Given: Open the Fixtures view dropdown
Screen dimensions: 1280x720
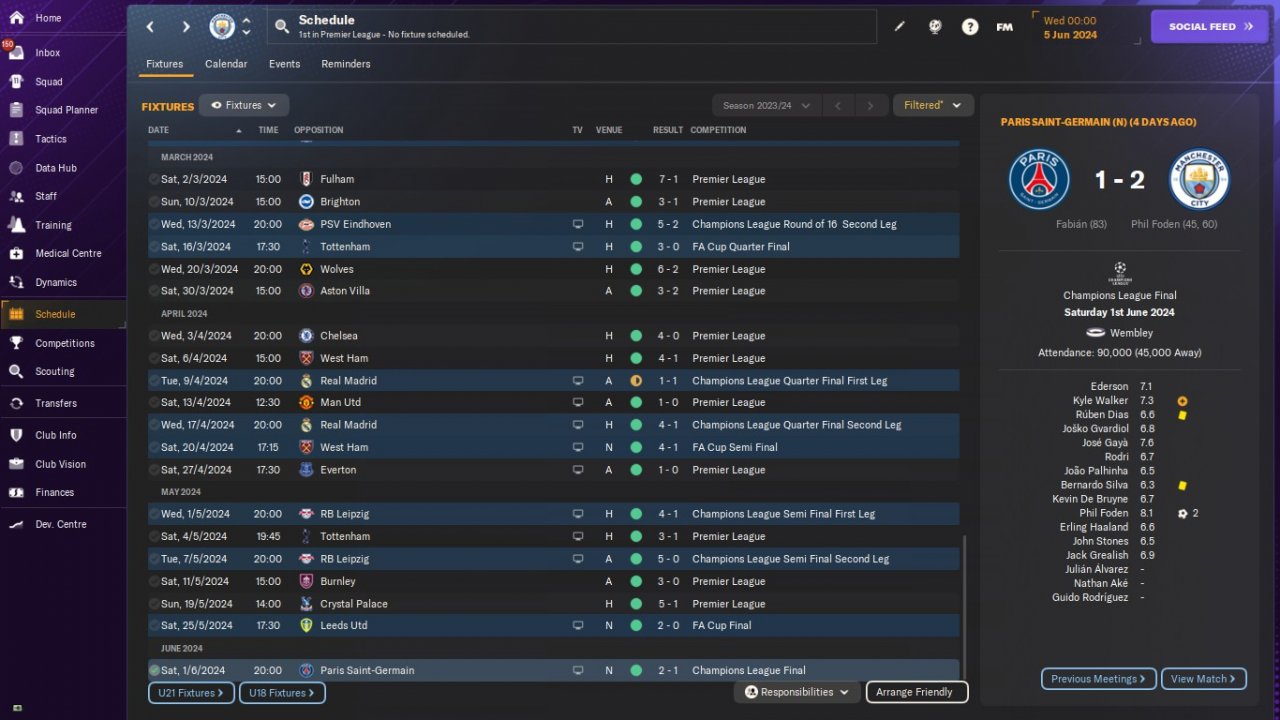Looking at the screenshot, I should (x=244, y=105).
